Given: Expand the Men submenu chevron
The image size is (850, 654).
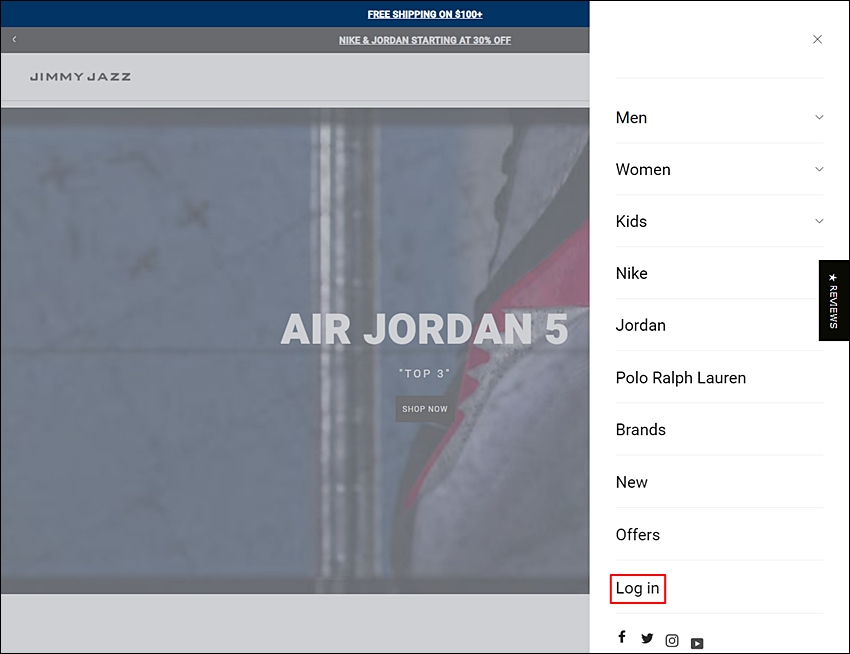Looking at the screenshot, I should click(x=819, y=117).
